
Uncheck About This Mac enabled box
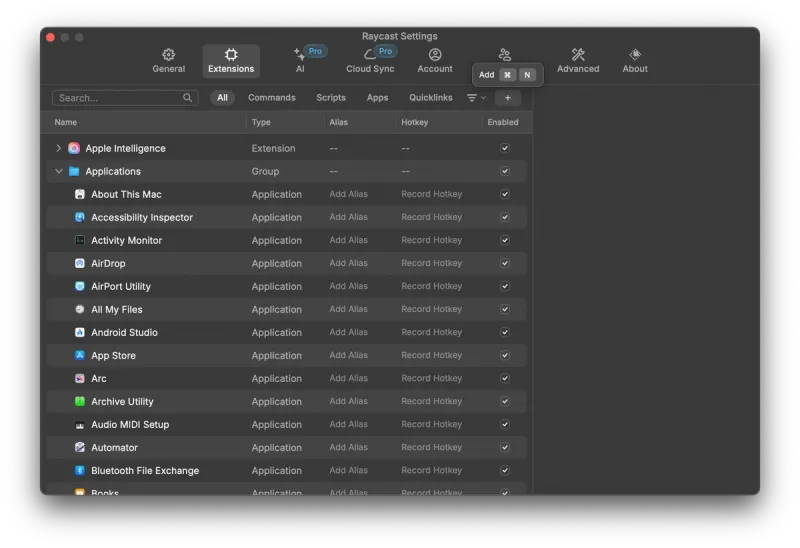tap(505, 194)
